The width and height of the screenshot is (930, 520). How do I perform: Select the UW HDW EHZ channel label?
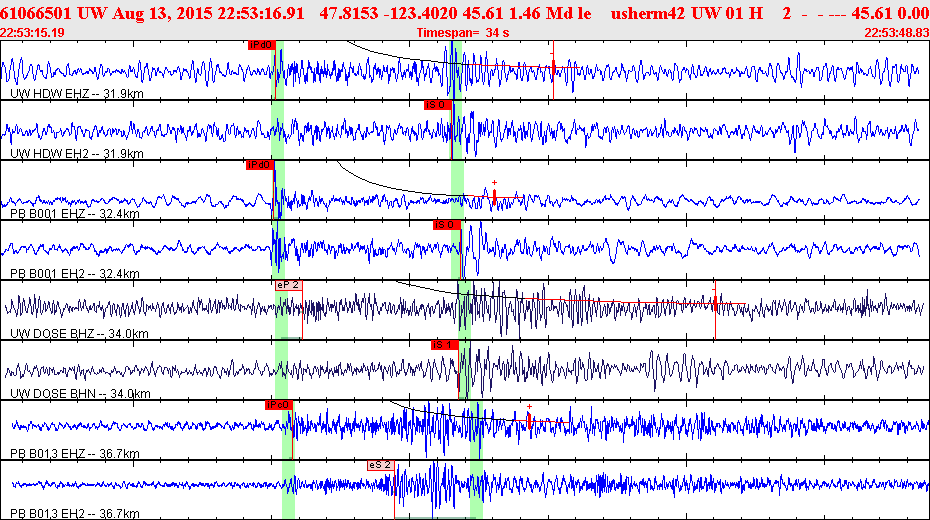(x=77, y=94)
